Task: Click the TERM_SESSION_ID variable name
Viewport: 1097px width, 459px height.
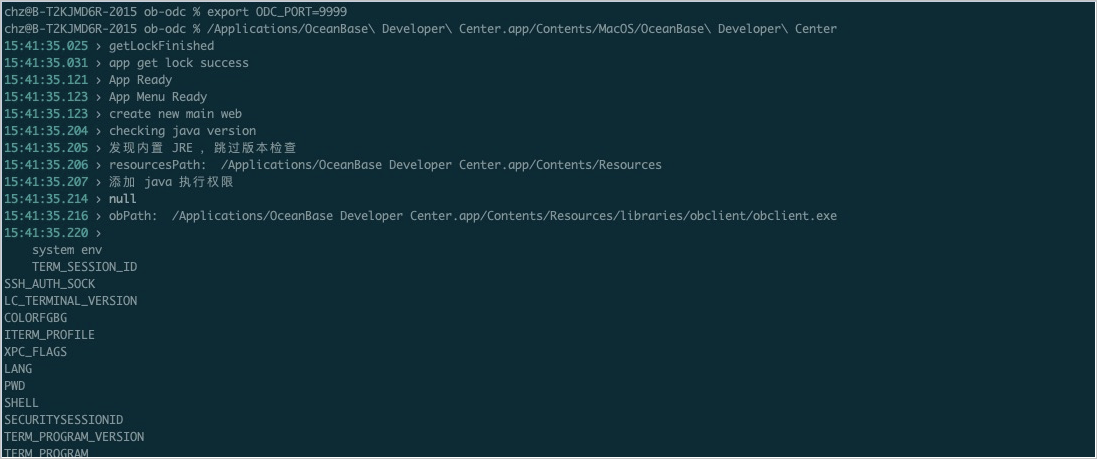Action: [84, 267]
